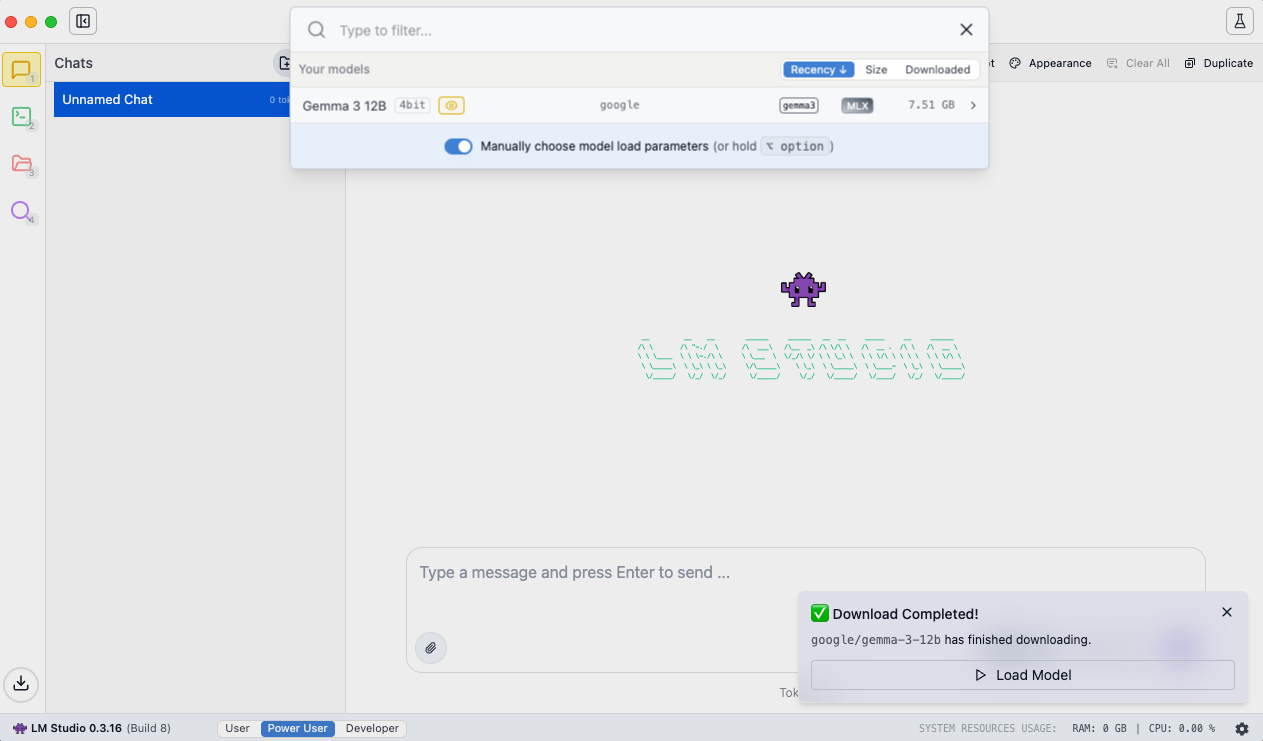
Task: Expand the Gemma 3 12B row chevron
Action: (x=973, y=105)
